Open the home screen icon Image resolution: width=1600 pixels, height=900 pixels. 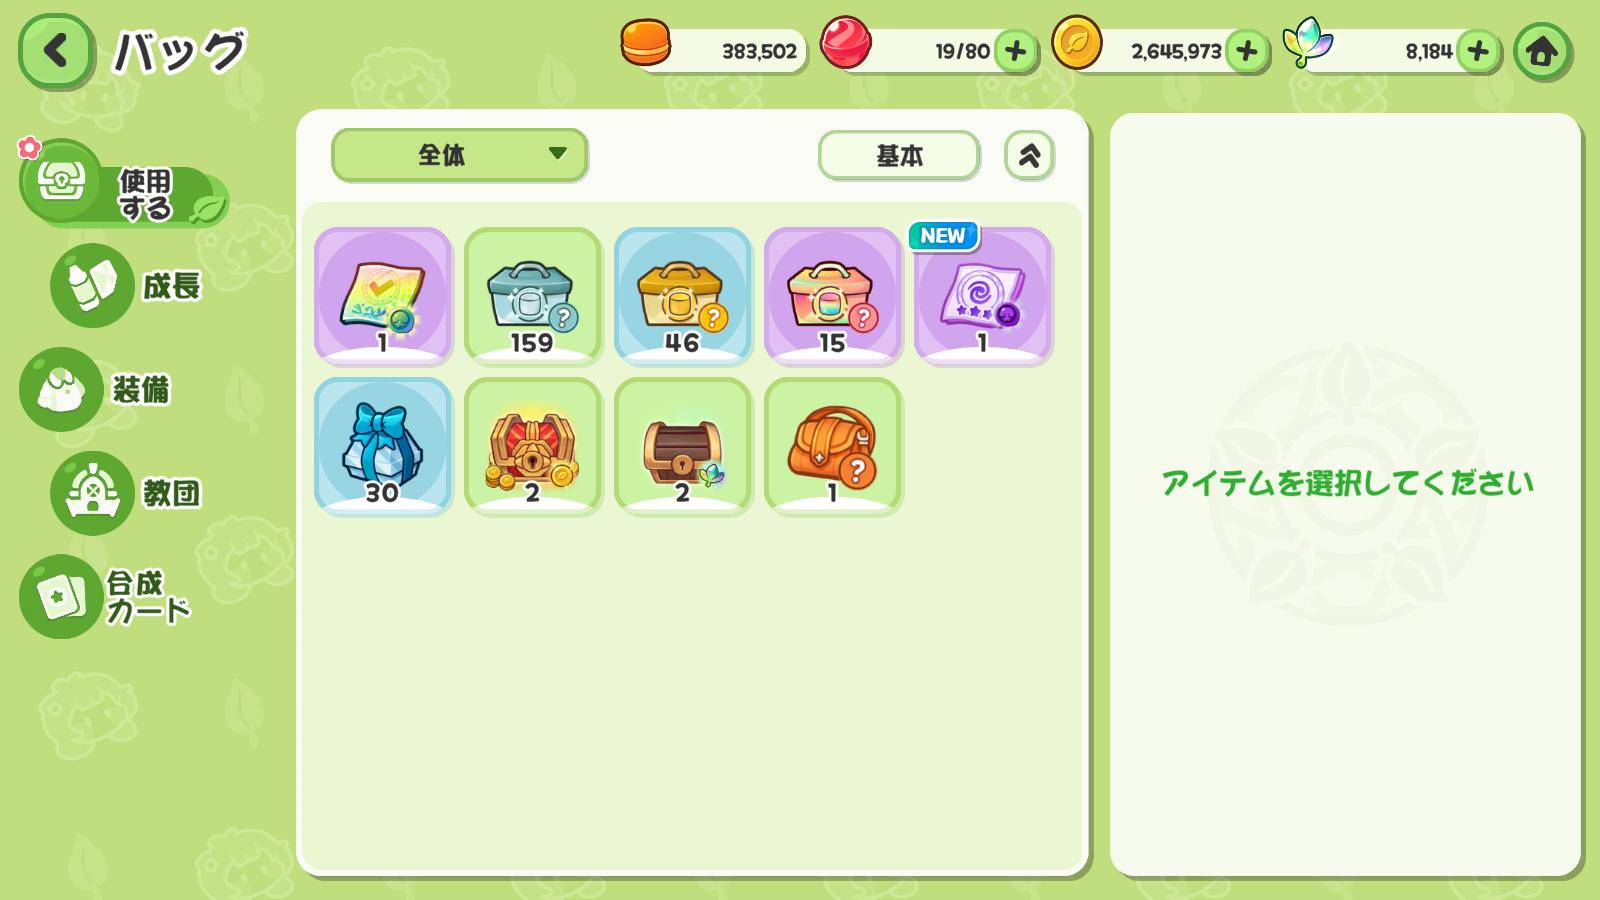[1541, 51]
